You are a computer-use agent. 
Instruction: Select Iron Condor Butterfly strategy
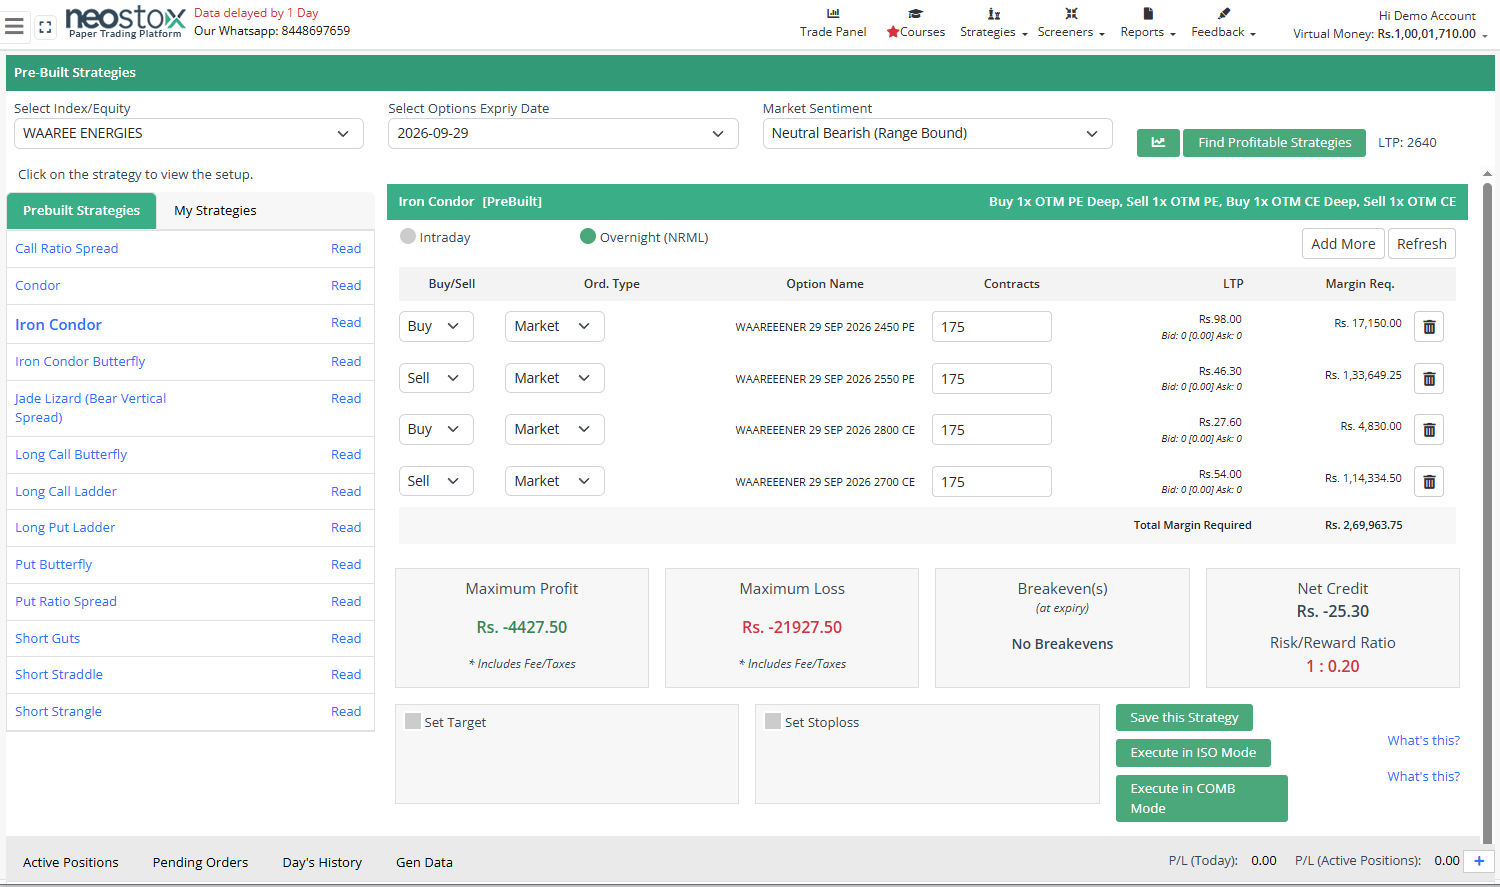point(80,362)
